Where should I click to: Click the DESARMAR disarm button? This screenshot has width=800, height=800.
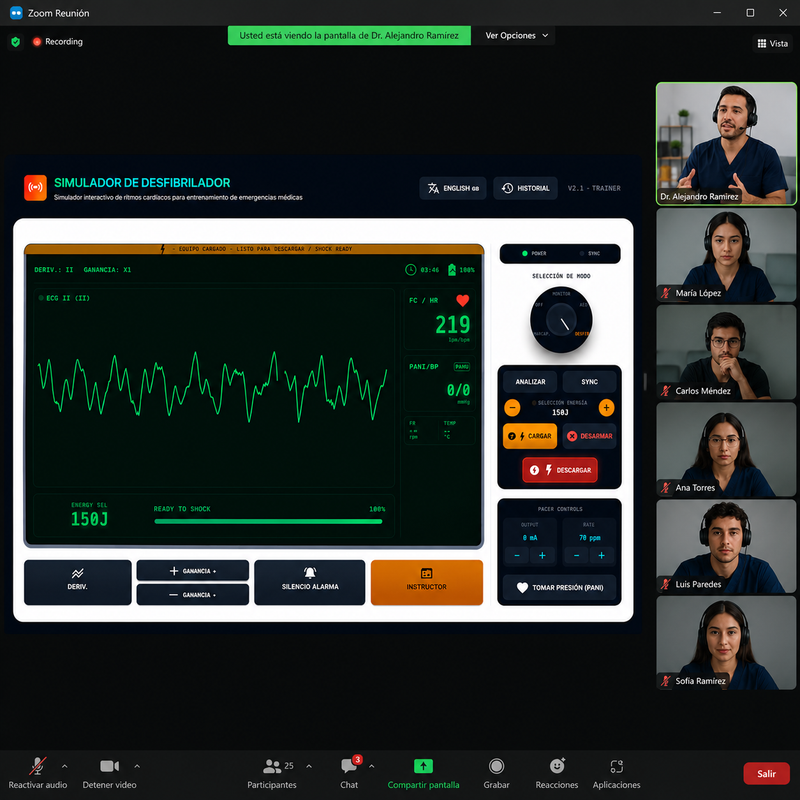coord(589,436)
